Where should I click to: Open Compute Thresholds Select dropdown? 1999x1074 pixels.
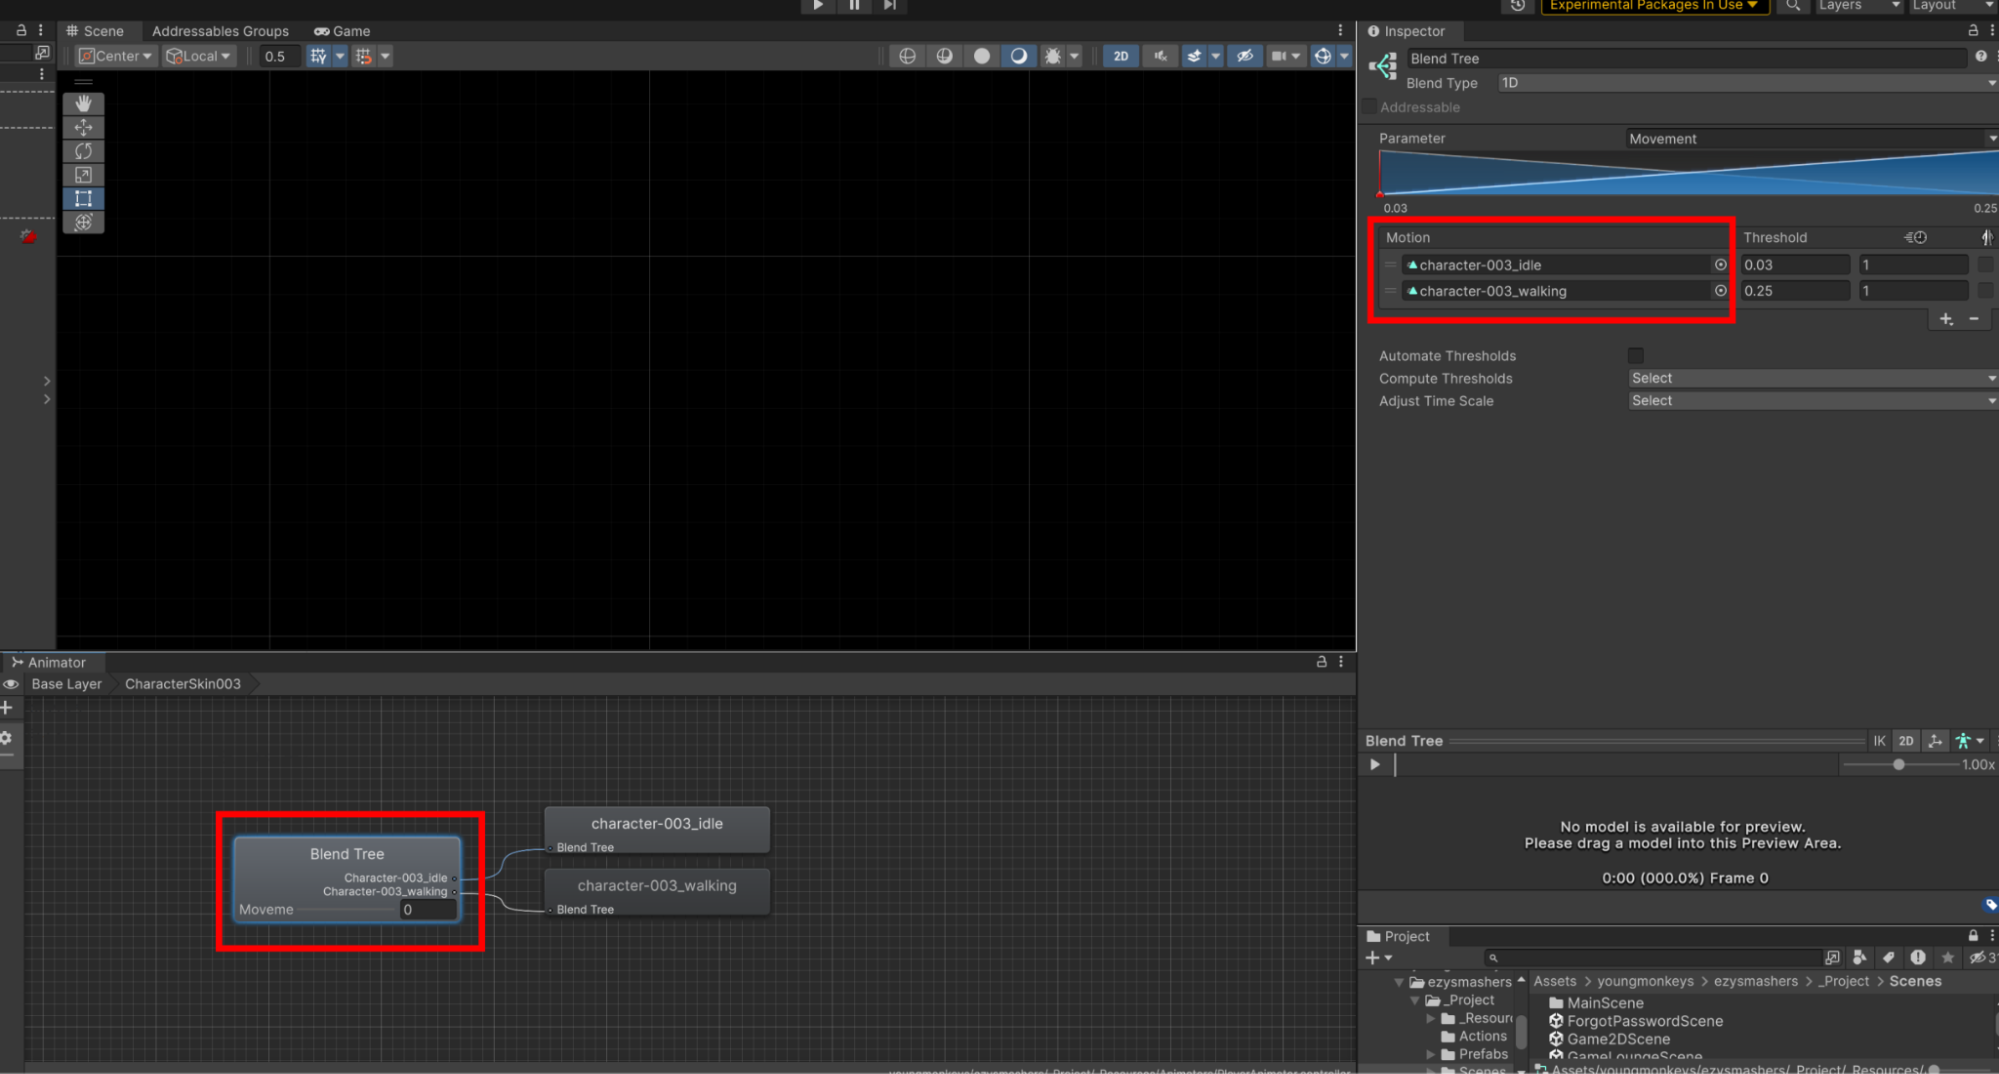click(1811, 378)
